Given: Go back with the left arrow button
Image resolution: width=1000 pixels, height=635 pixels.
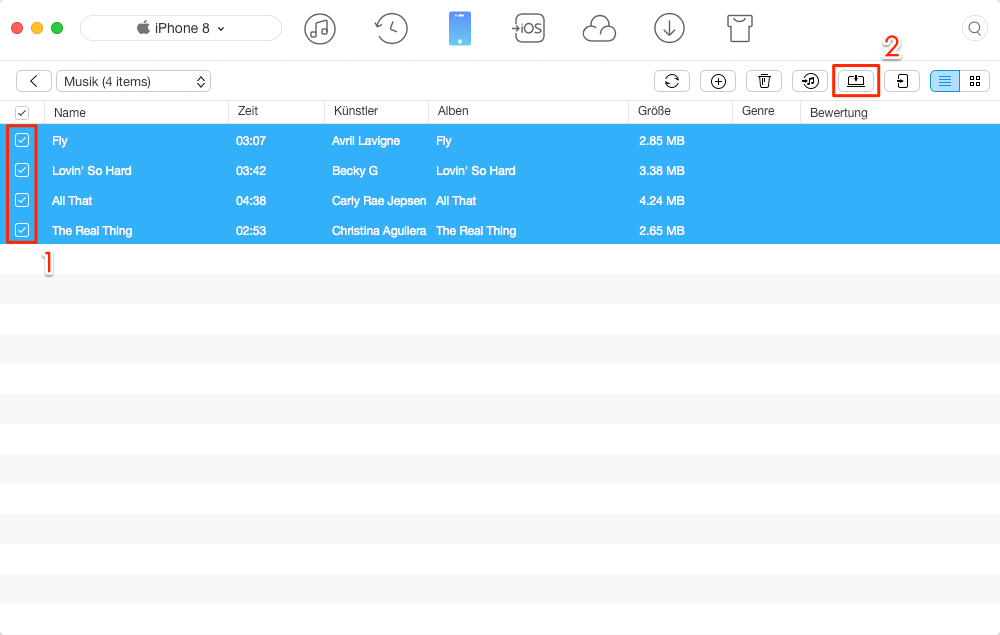Looking at the screenshot, I should [34, 81].
